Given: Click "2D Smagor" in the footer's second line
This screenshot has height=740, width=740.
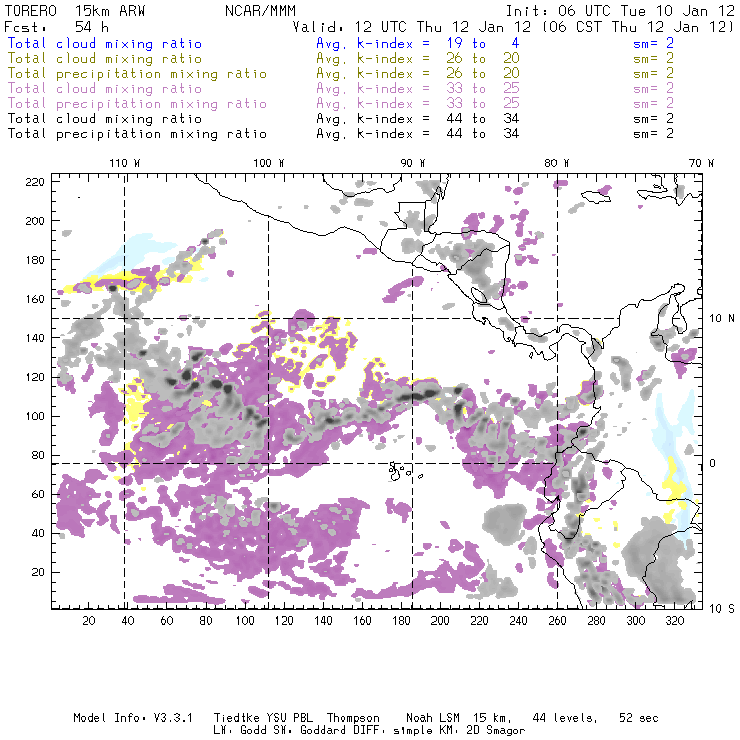Looking at the screenshot, I should pos(496,730).
